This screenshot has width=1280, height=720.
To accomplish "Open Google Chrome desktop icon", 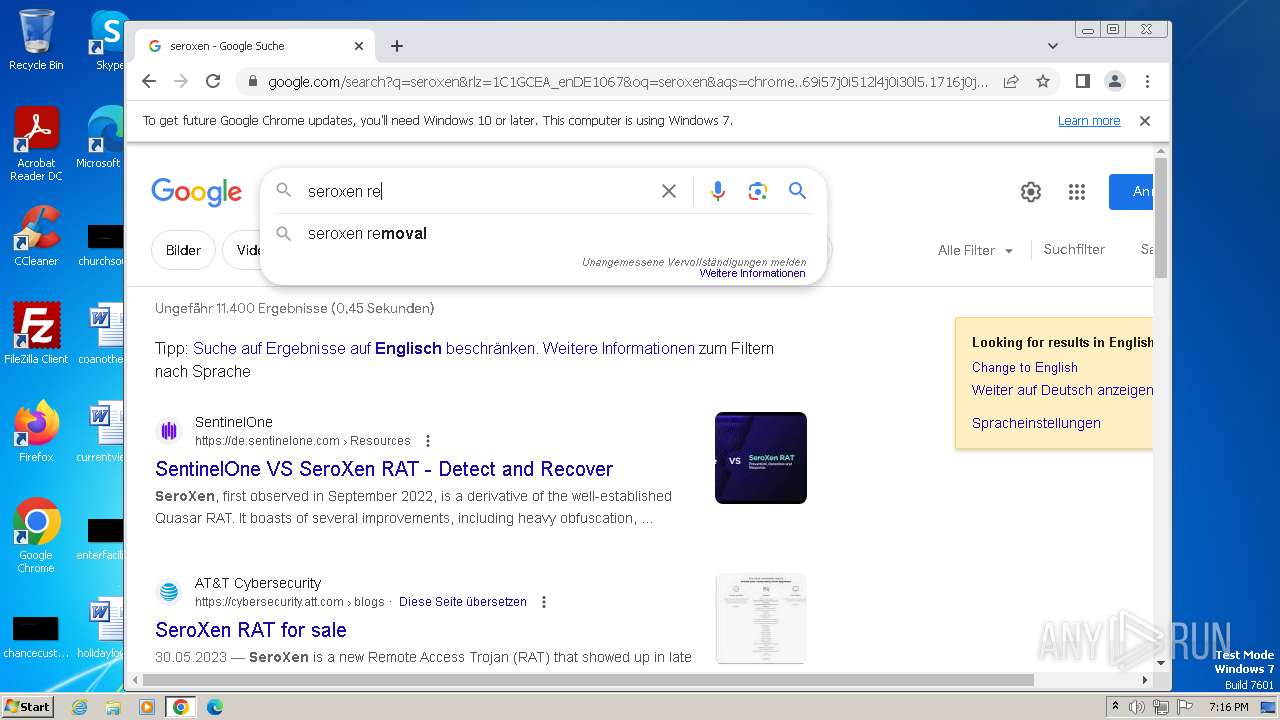I will [x=36, y=536].
